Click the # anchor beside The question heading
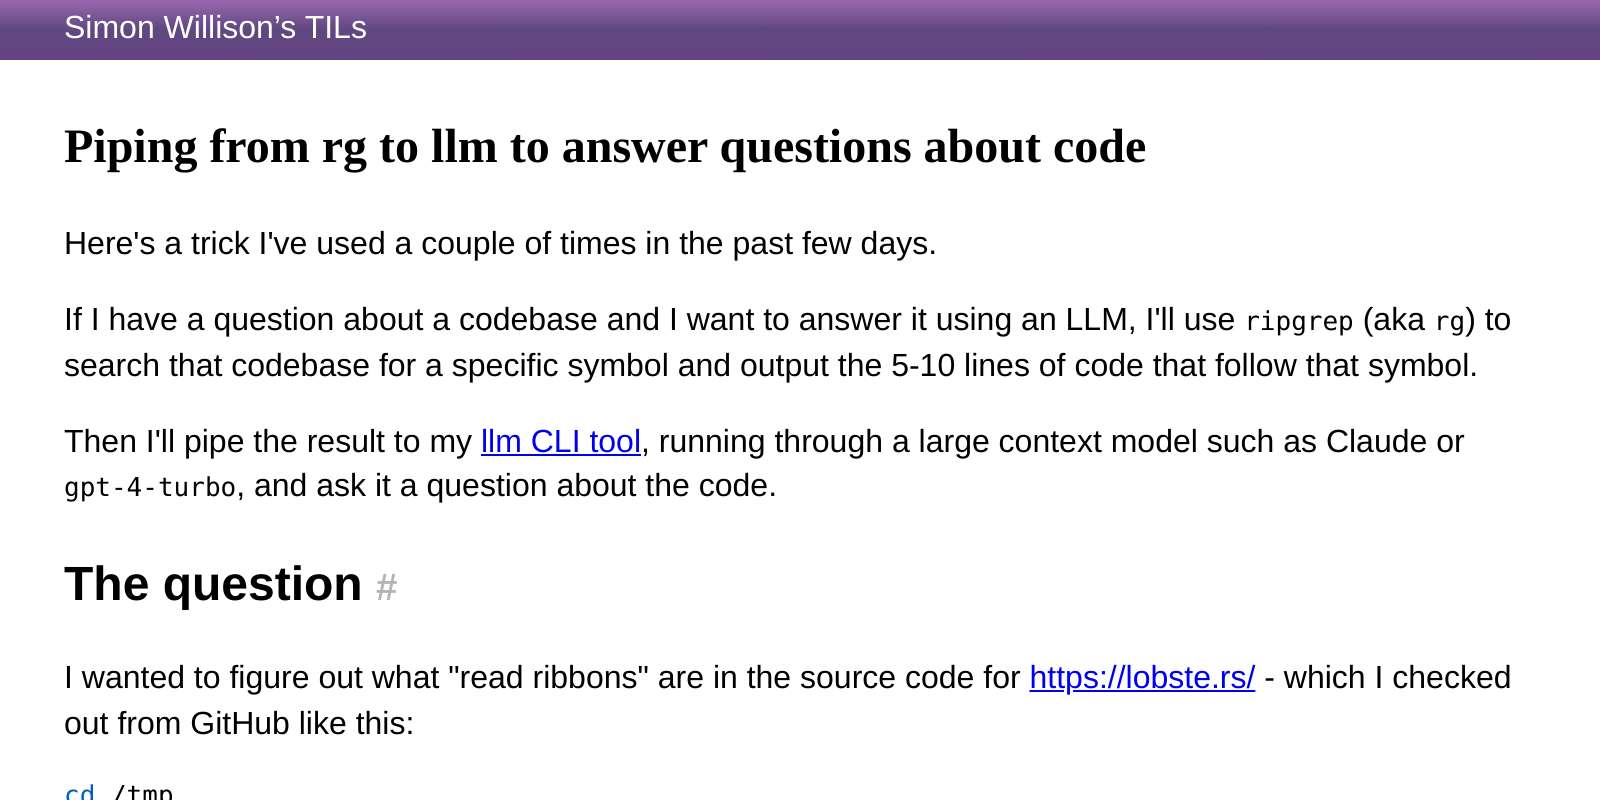This screenshot has height=800, width=1600. pos(385,589)
